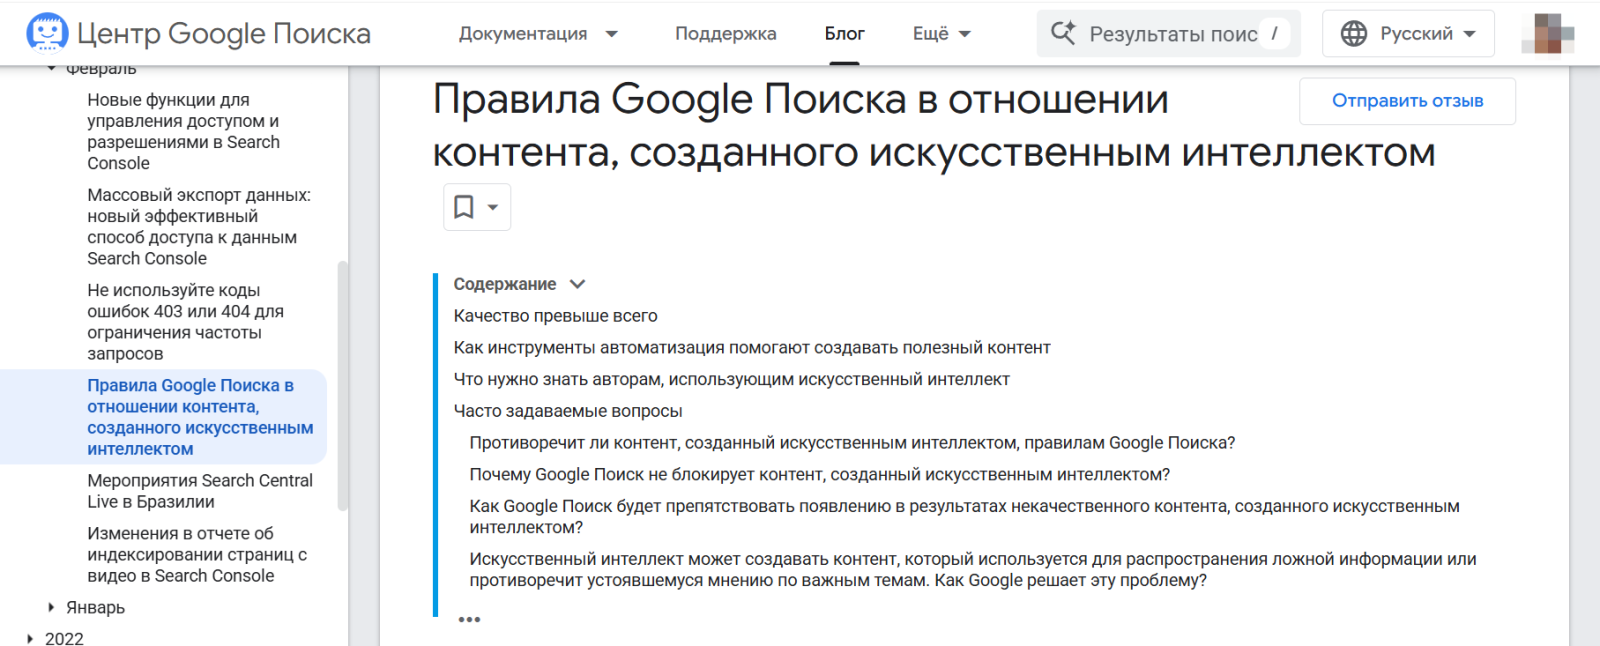This screenshot has width=1600, height=646.
Task: Collapse the Содержание chevron
Action: (x=577, y=284)
